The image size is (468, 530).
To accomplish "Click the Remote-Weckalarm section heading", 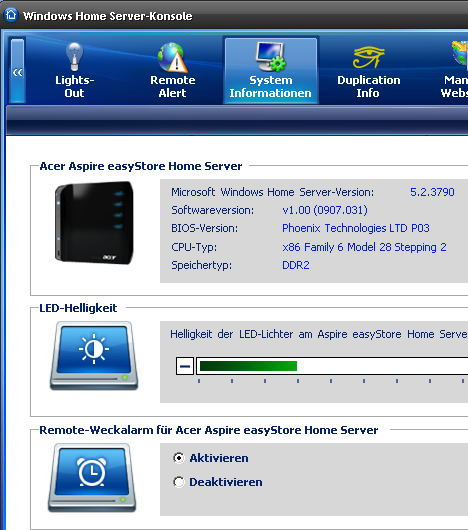I will (x=208, y=430).
